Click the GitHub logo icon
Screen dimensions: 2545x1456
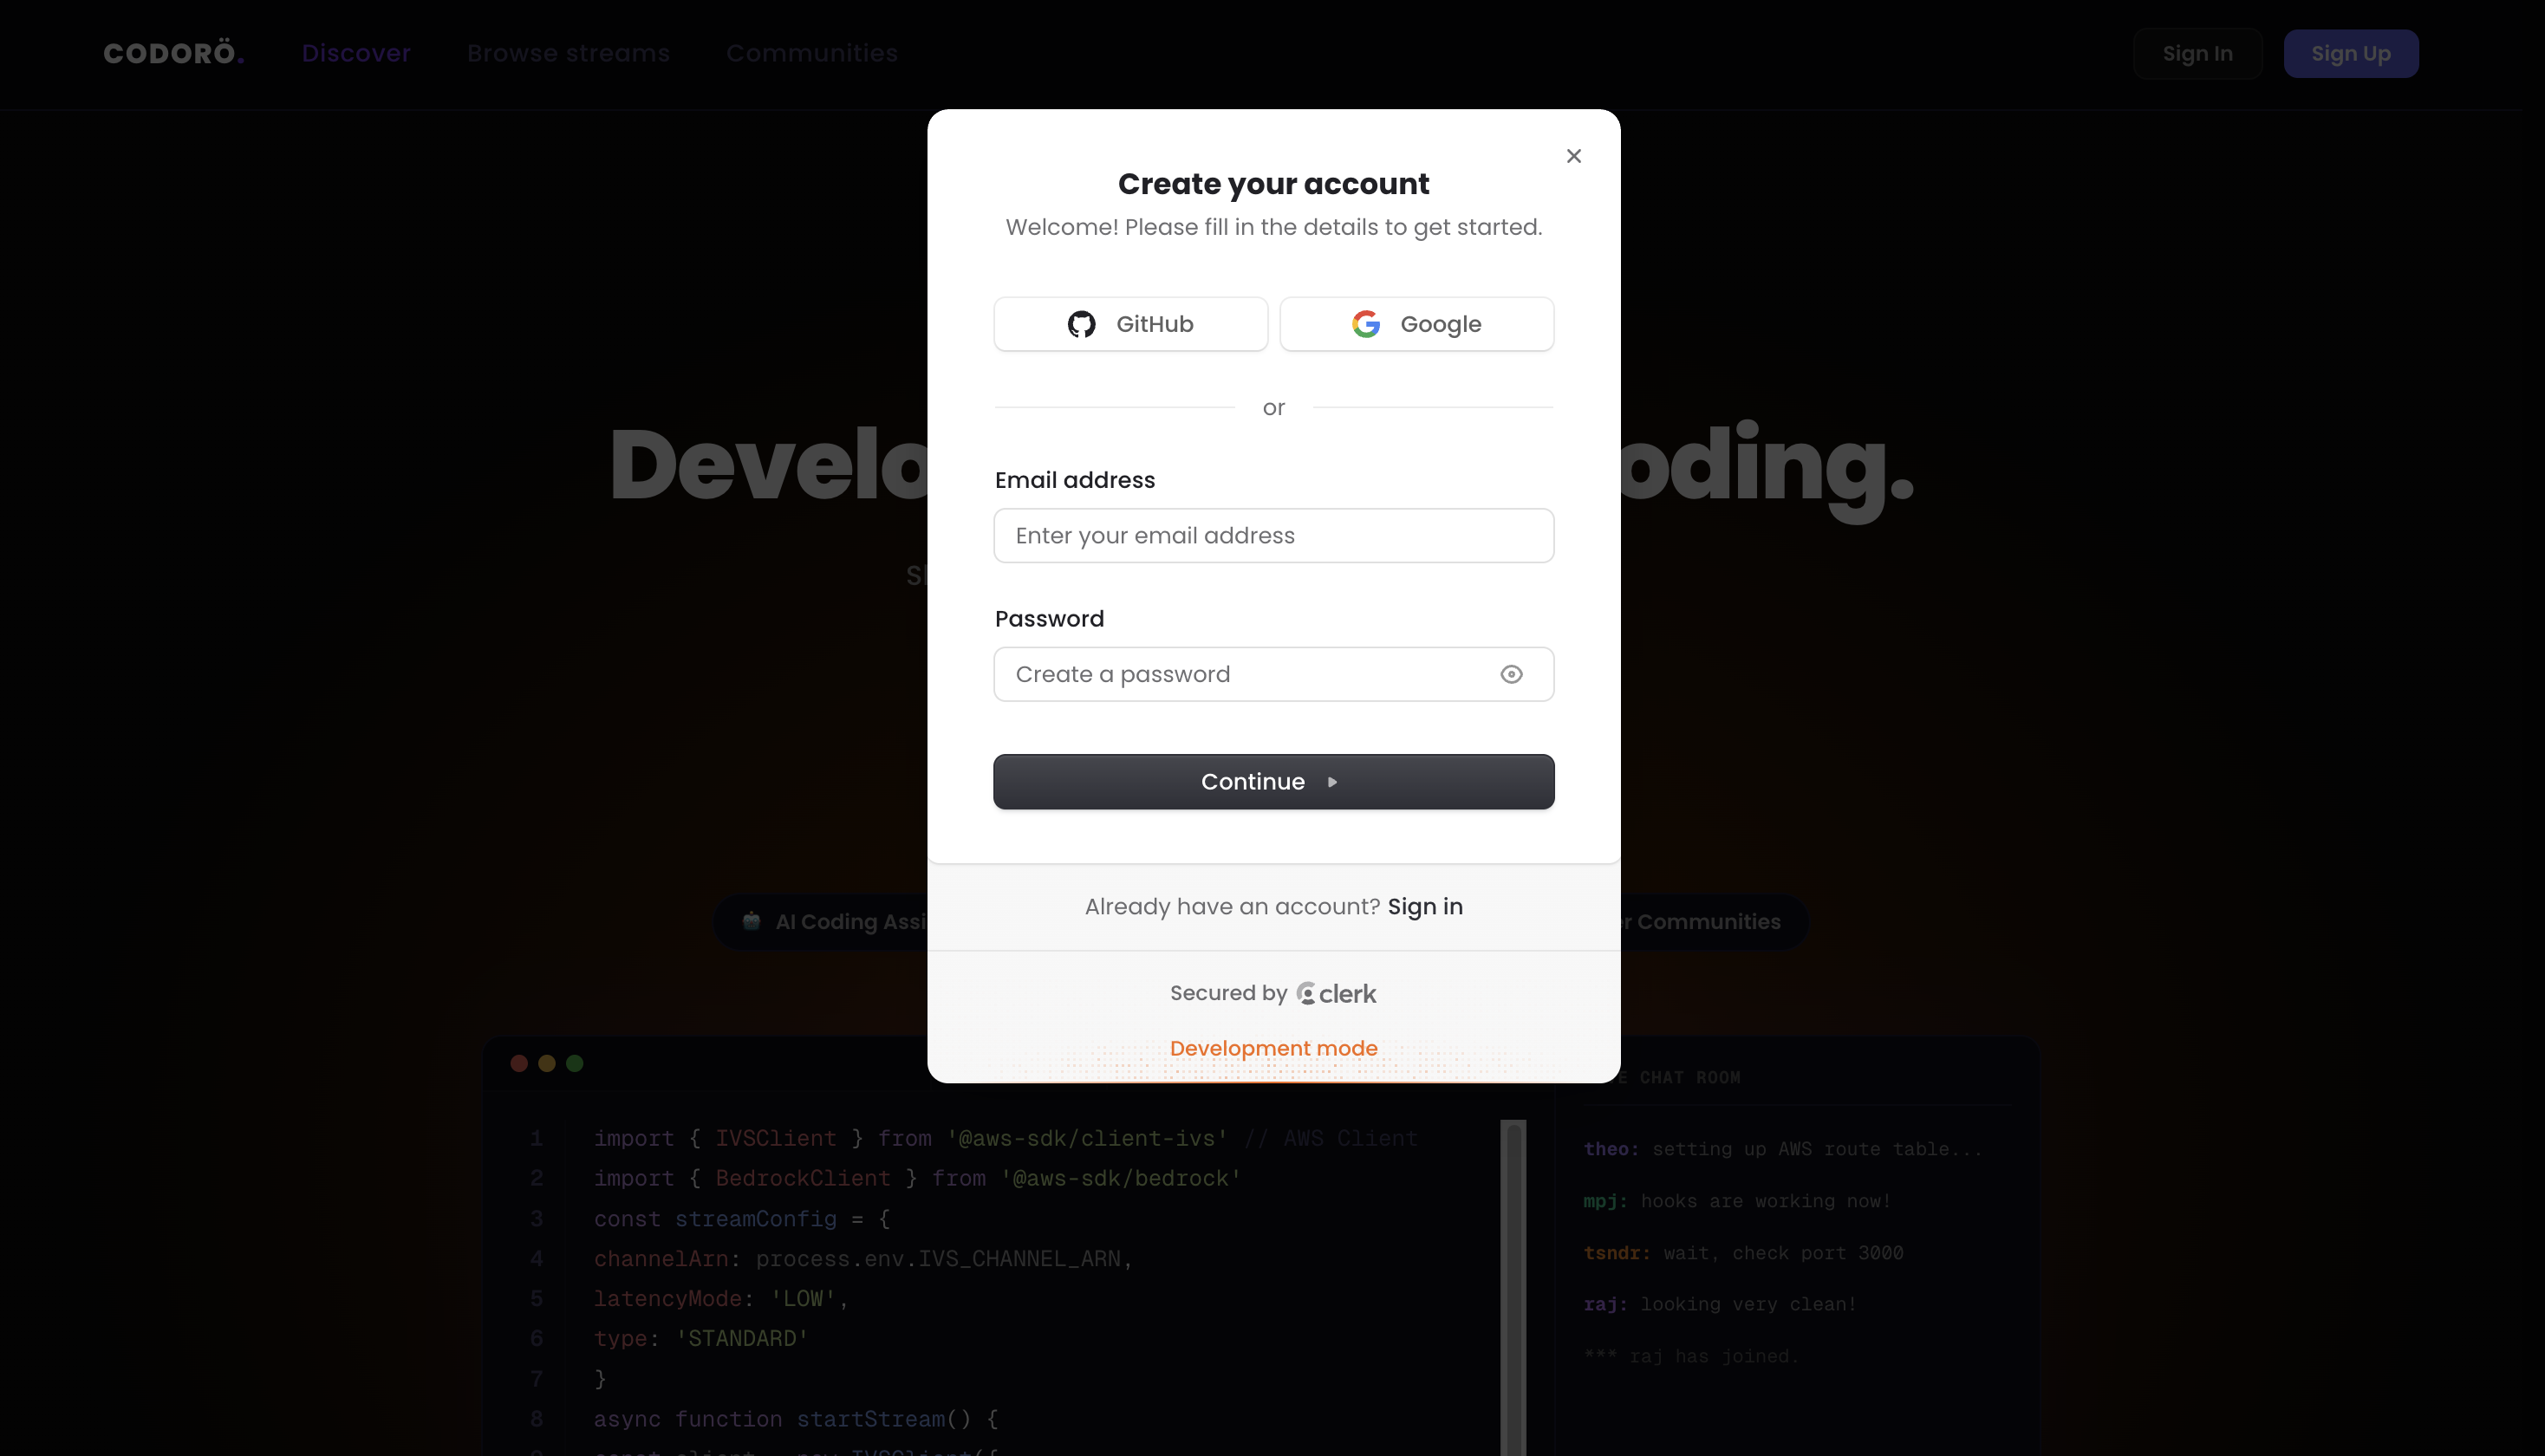[1081, 324]
